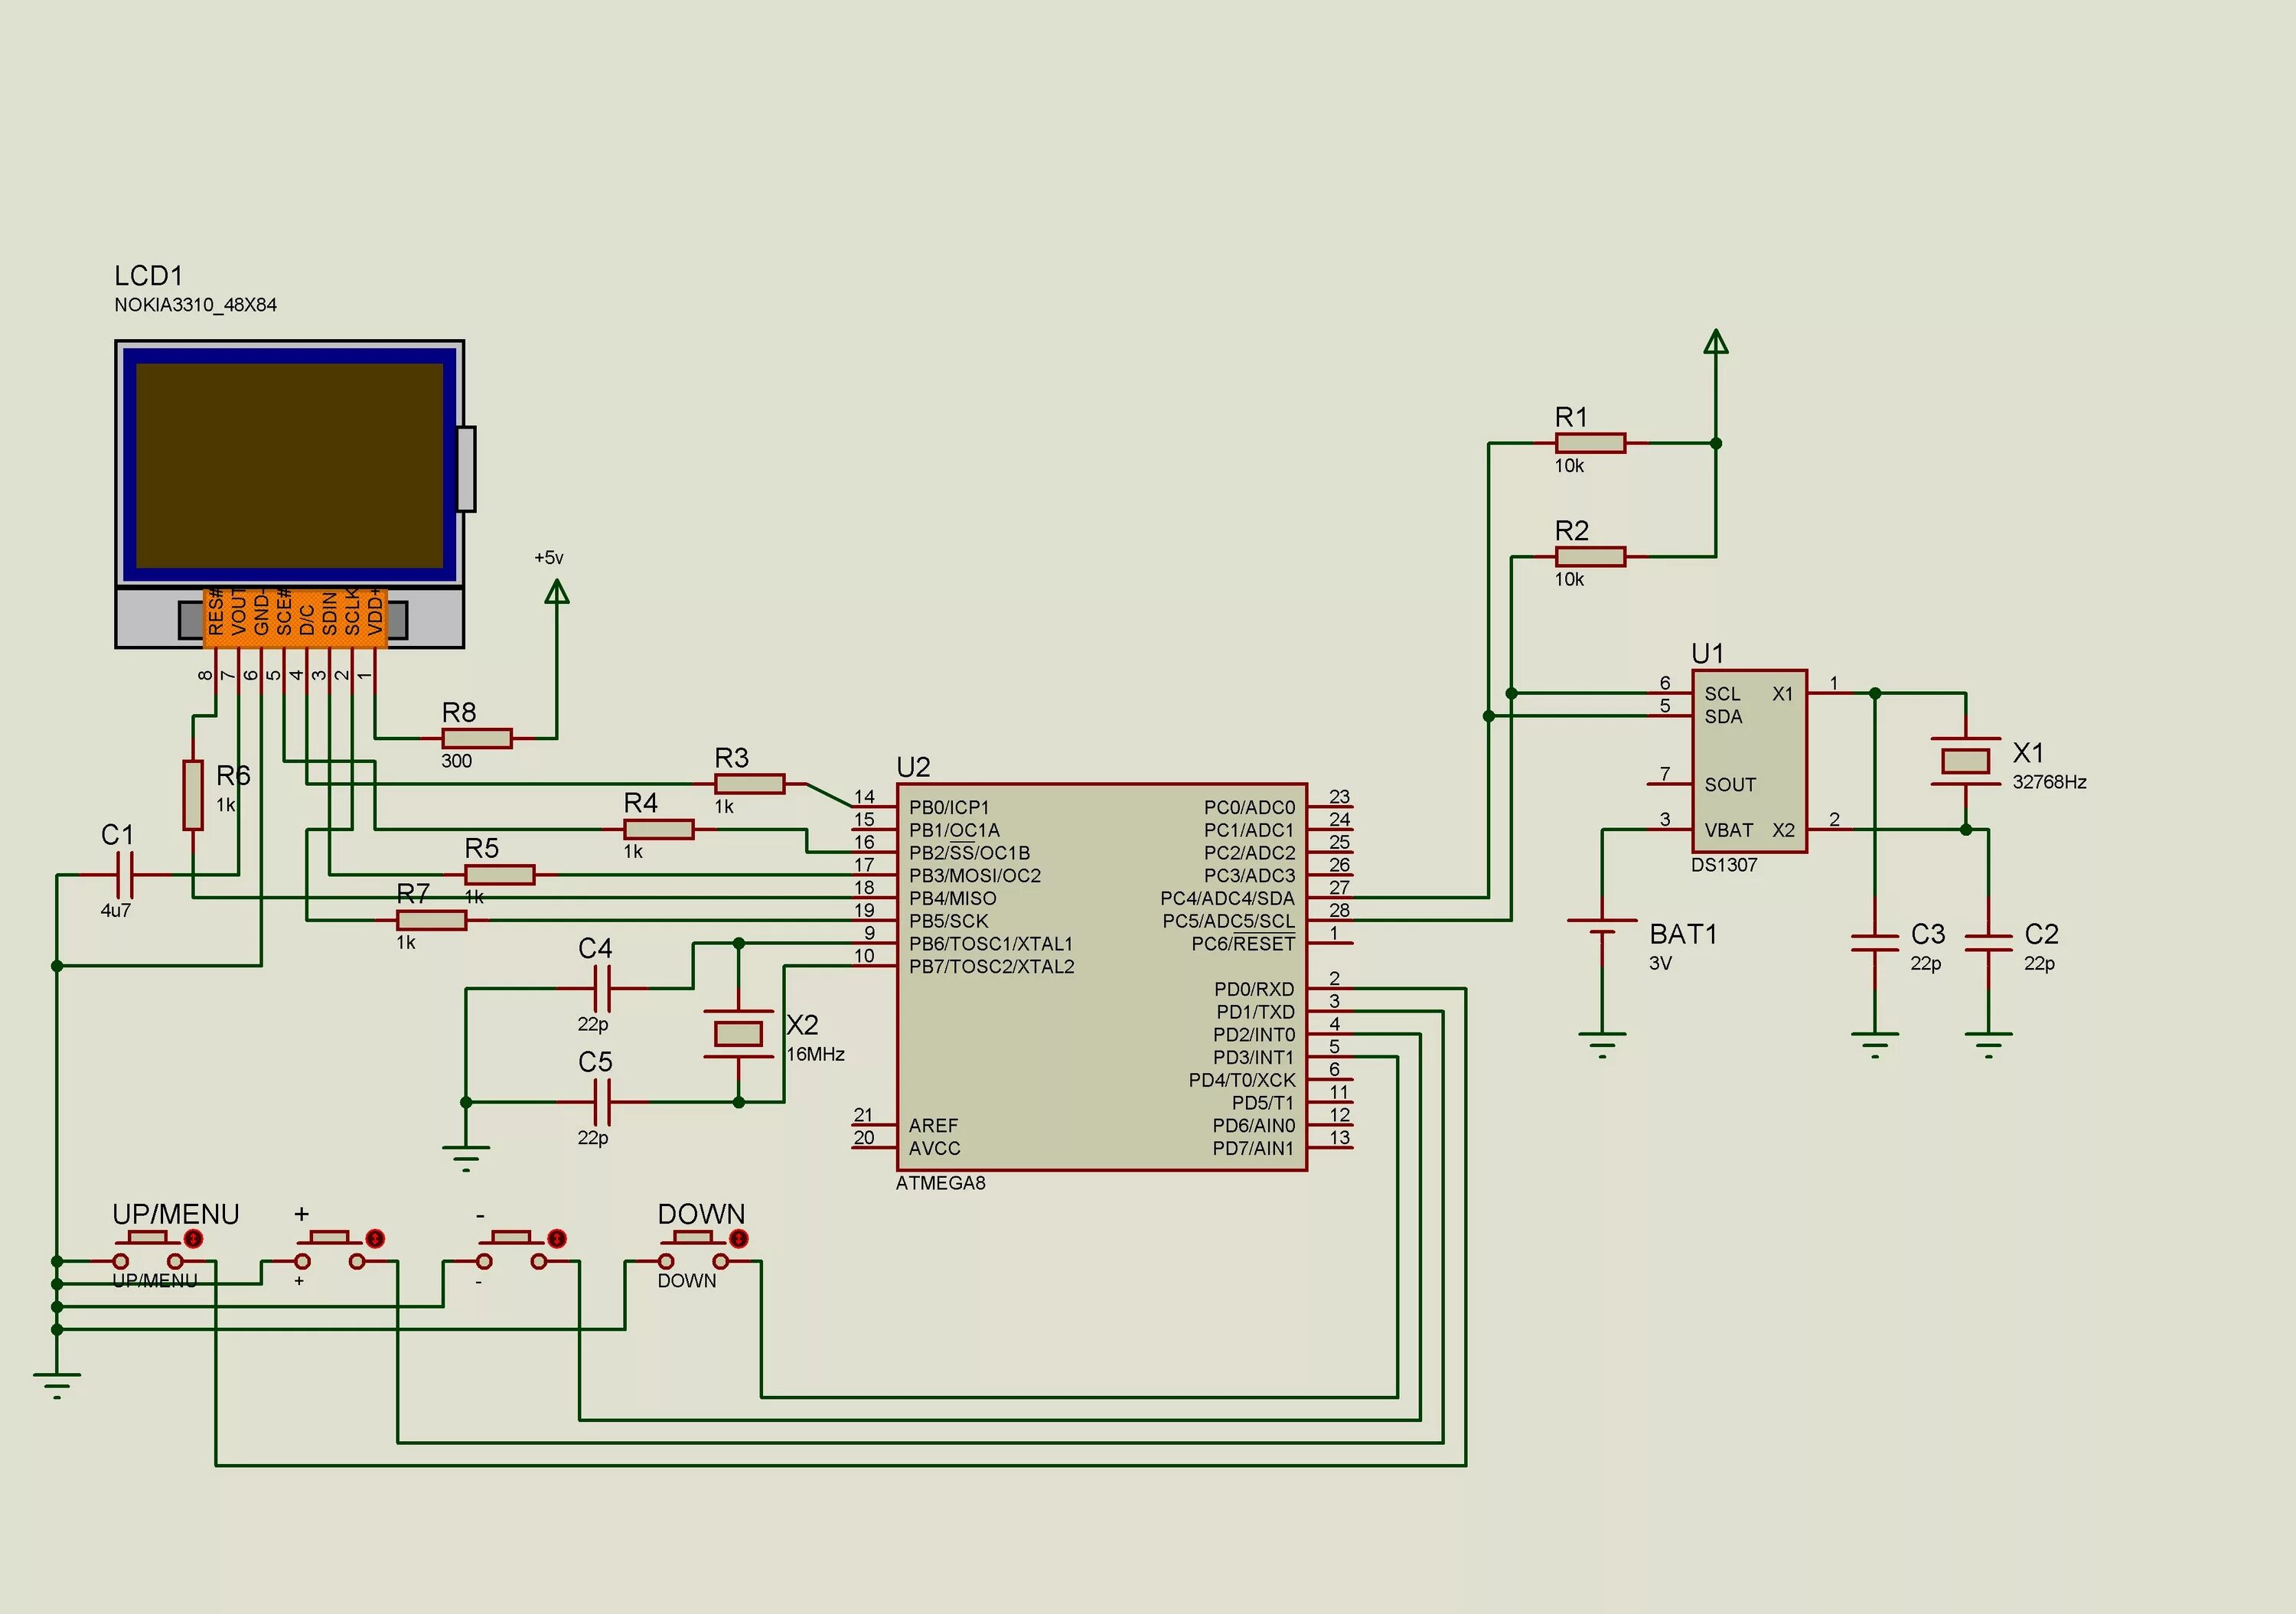Select resistor R5 symbol

(500, 875)
